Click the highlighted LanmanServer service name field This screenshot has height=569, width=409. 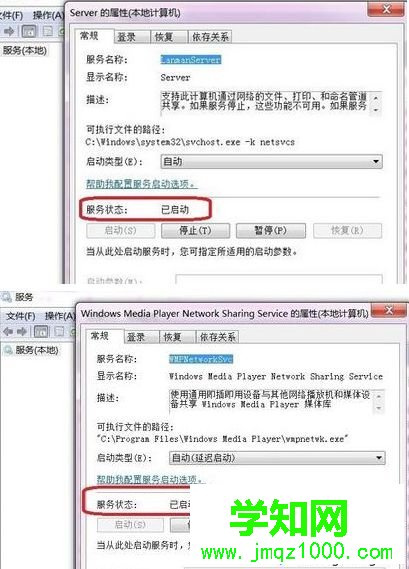tap(191, 60)
